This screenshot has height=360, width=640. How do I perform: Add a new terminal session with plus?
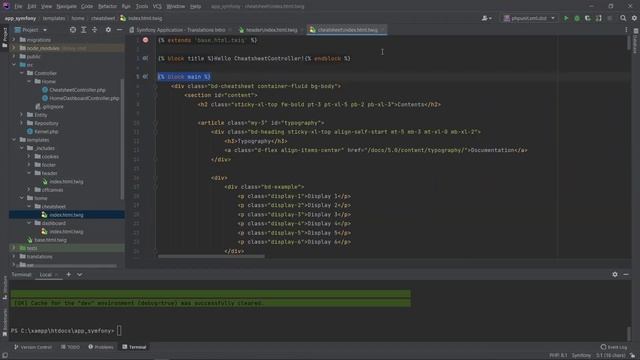coord(69,275)
